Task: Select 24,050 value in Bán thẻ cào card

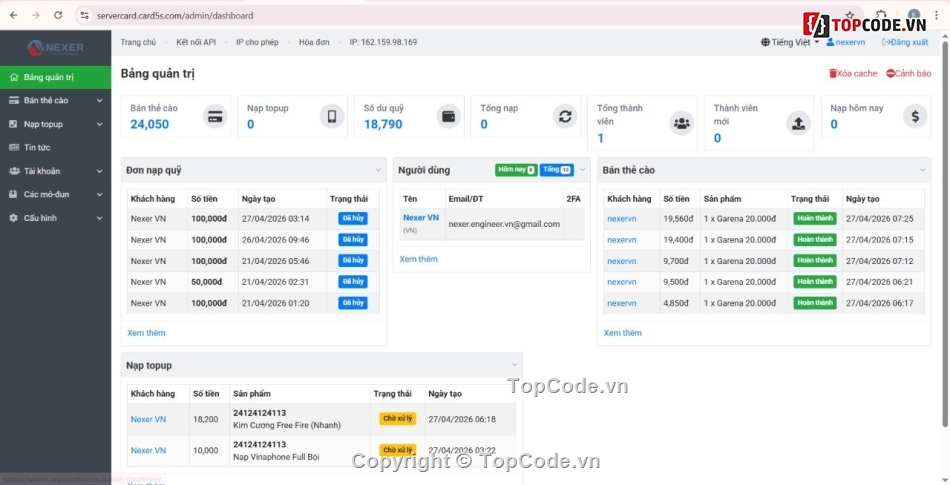Action: tap(150, 124)
